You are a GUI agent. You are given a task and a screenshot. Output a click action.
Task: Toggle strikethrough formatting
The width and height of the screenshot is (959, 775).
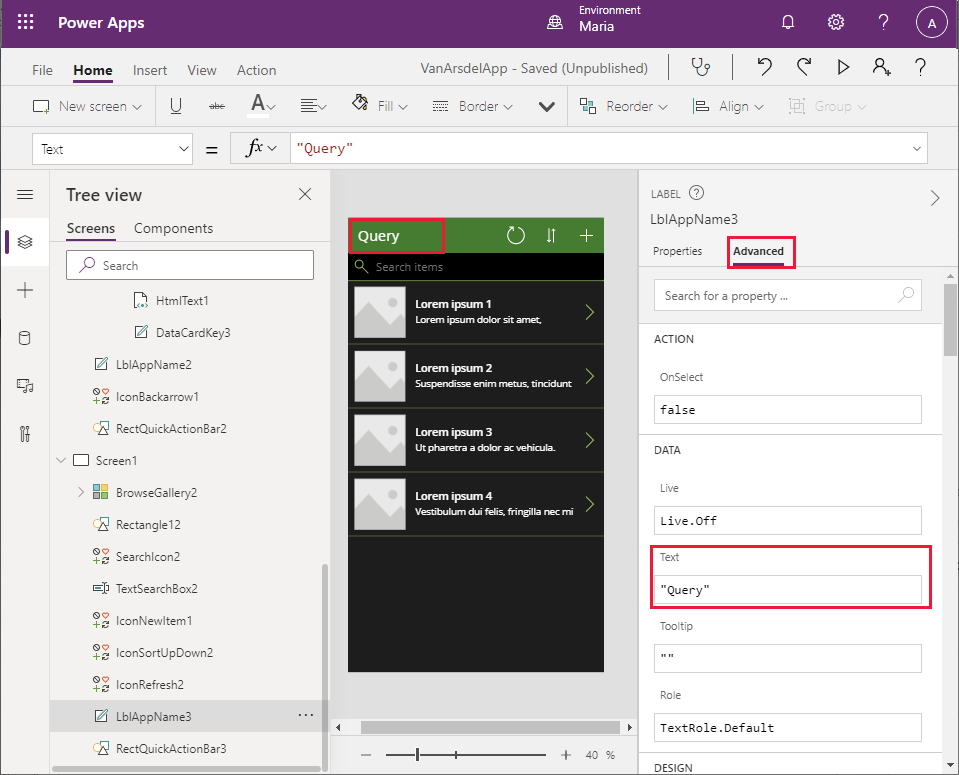coord(216,106)
